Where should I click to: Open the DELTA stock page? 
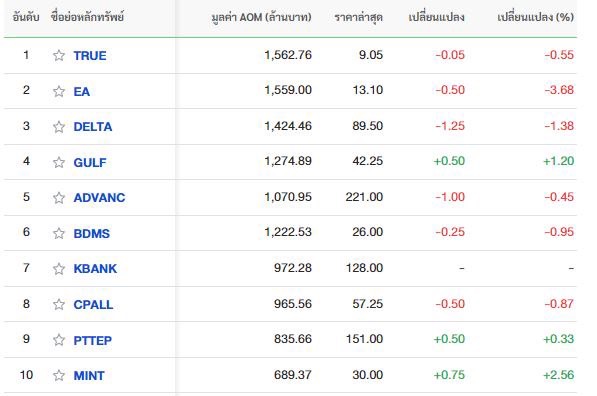click(93, 127)
